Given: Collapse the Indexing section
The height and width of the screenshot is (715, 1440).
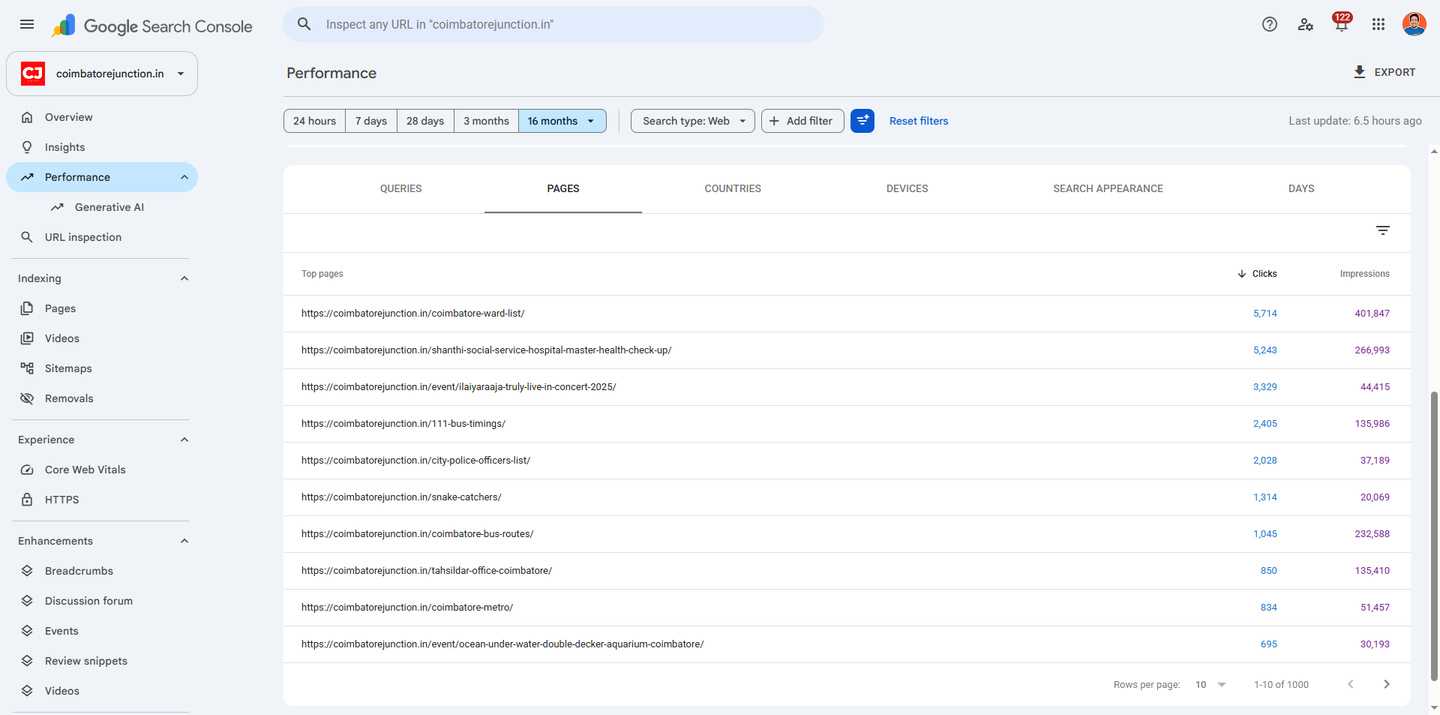Looking at the screenshot, I should [x=184, y=278].
